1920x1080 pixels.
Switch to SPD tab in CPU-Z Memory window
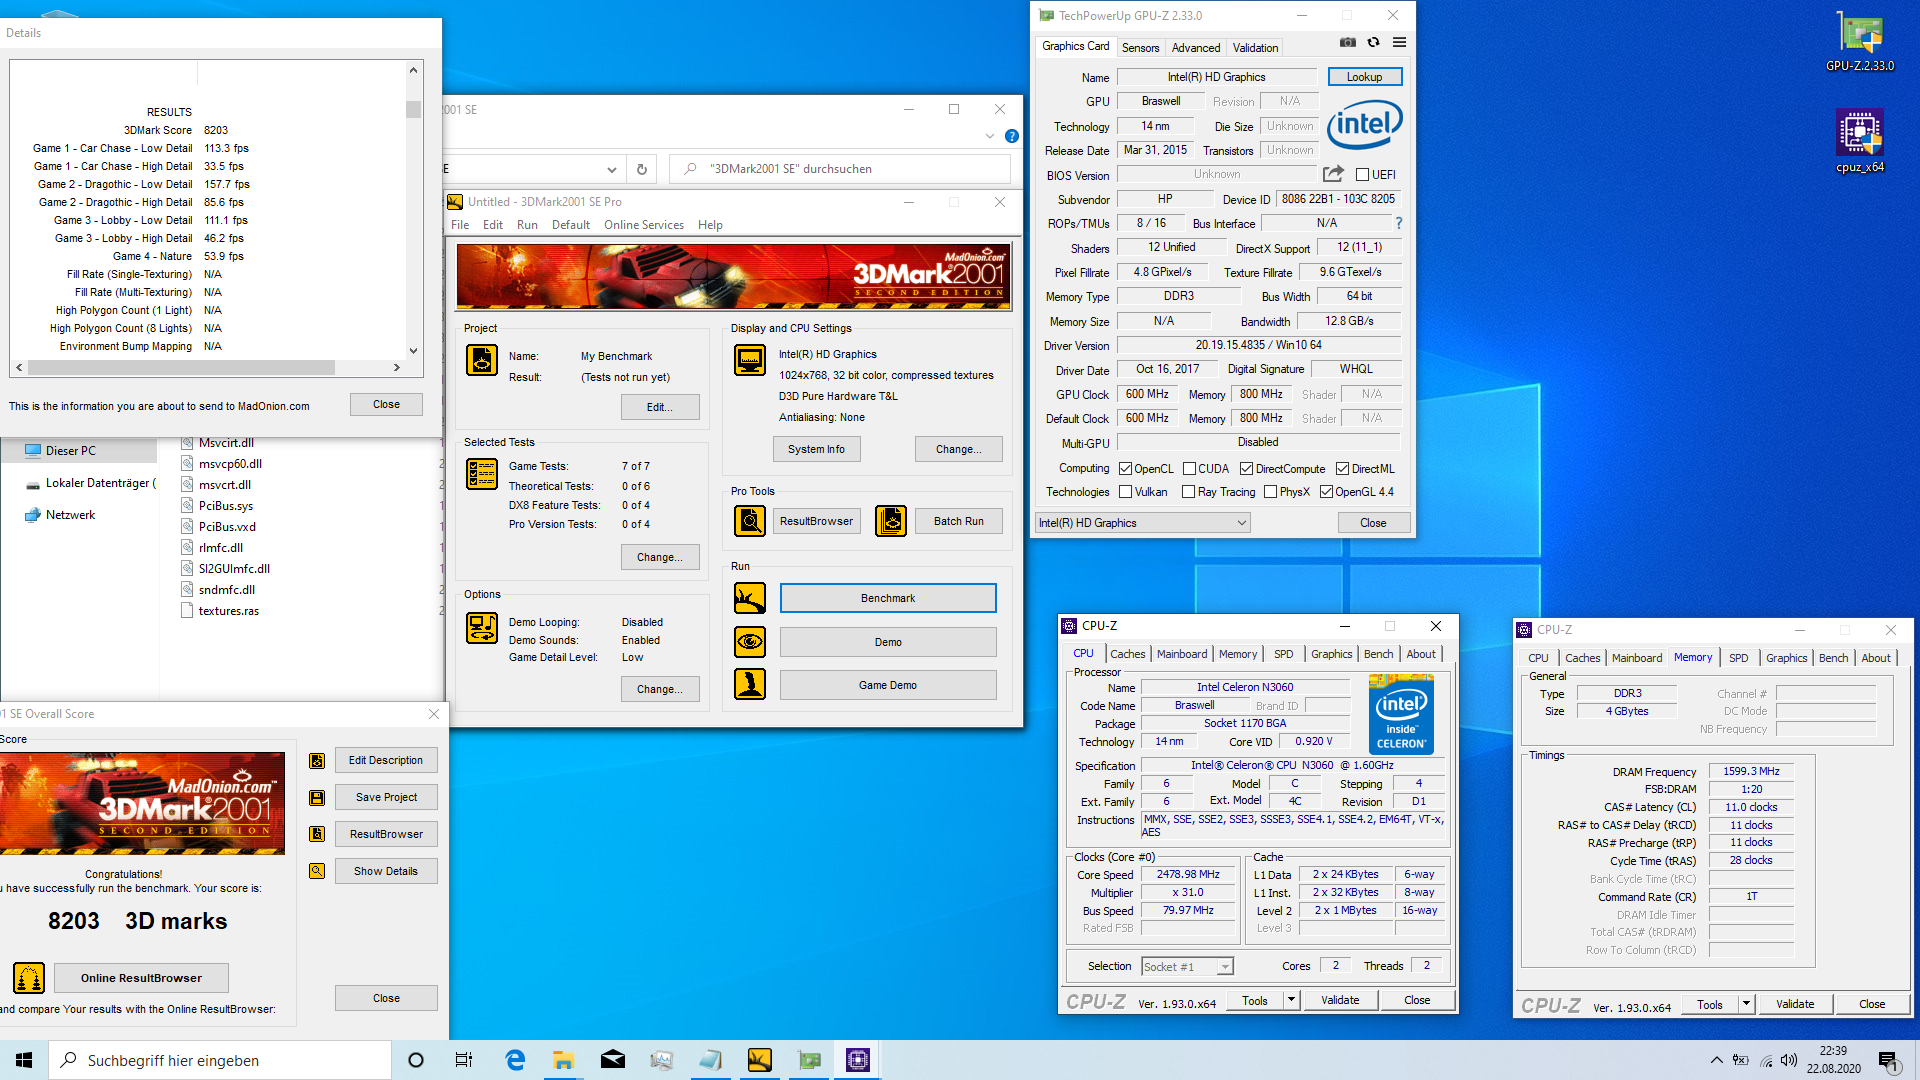(1739, 658)
